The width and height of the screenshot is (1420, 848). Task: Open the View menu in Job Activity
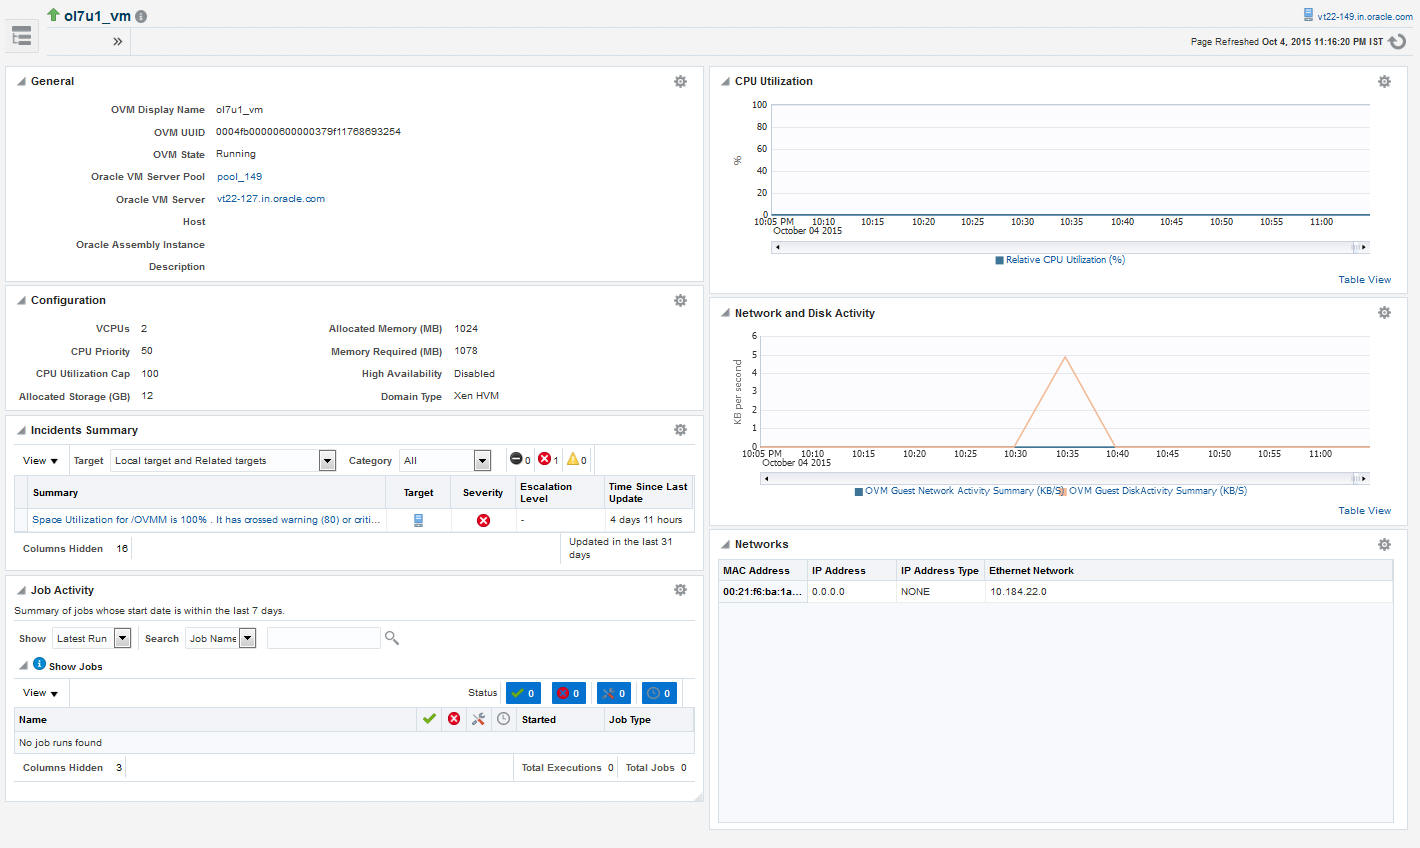click(41, 692)
